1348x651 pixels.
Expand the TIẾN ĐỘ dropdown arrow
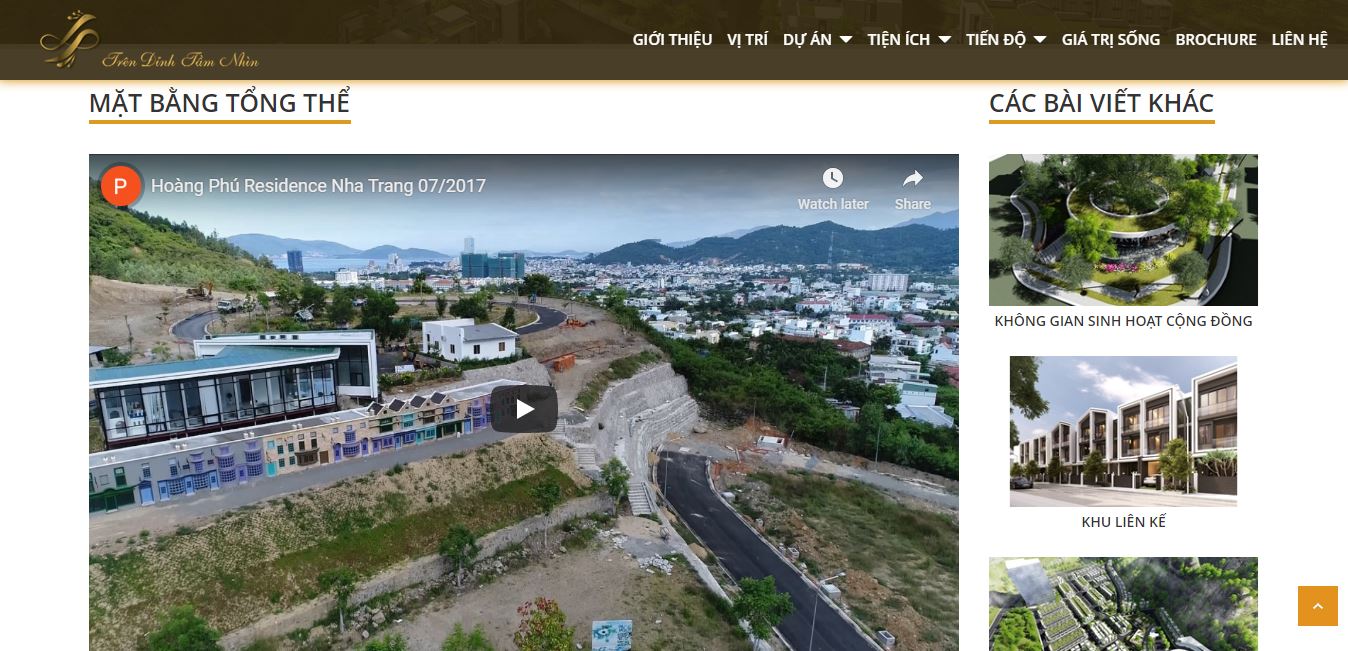(1039, 40)
